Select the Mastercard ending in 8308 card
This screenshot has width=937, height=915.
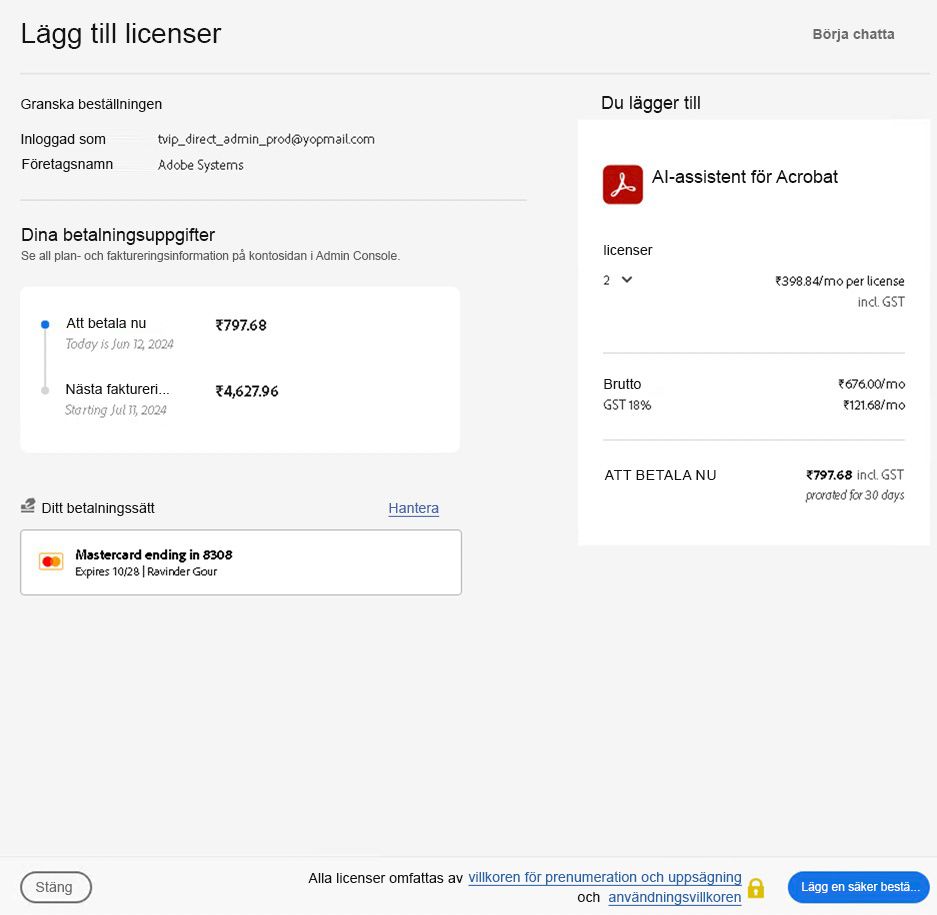point(240,561)
